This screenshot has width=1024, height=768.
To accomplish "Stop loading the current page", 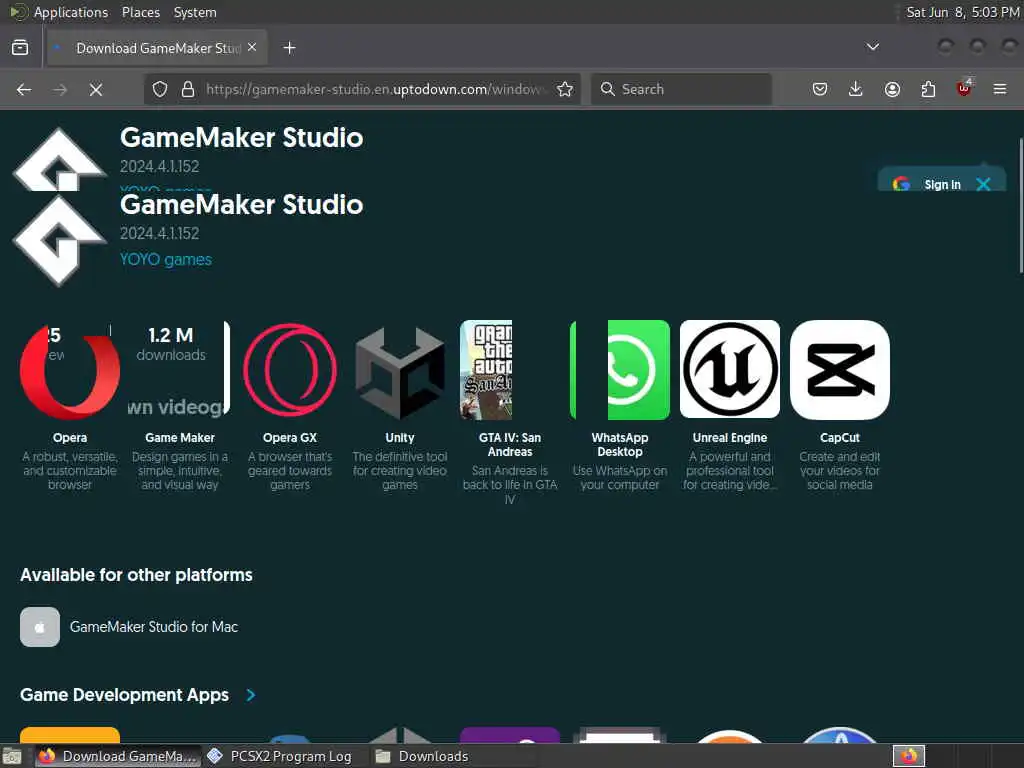I will point(96,89).
